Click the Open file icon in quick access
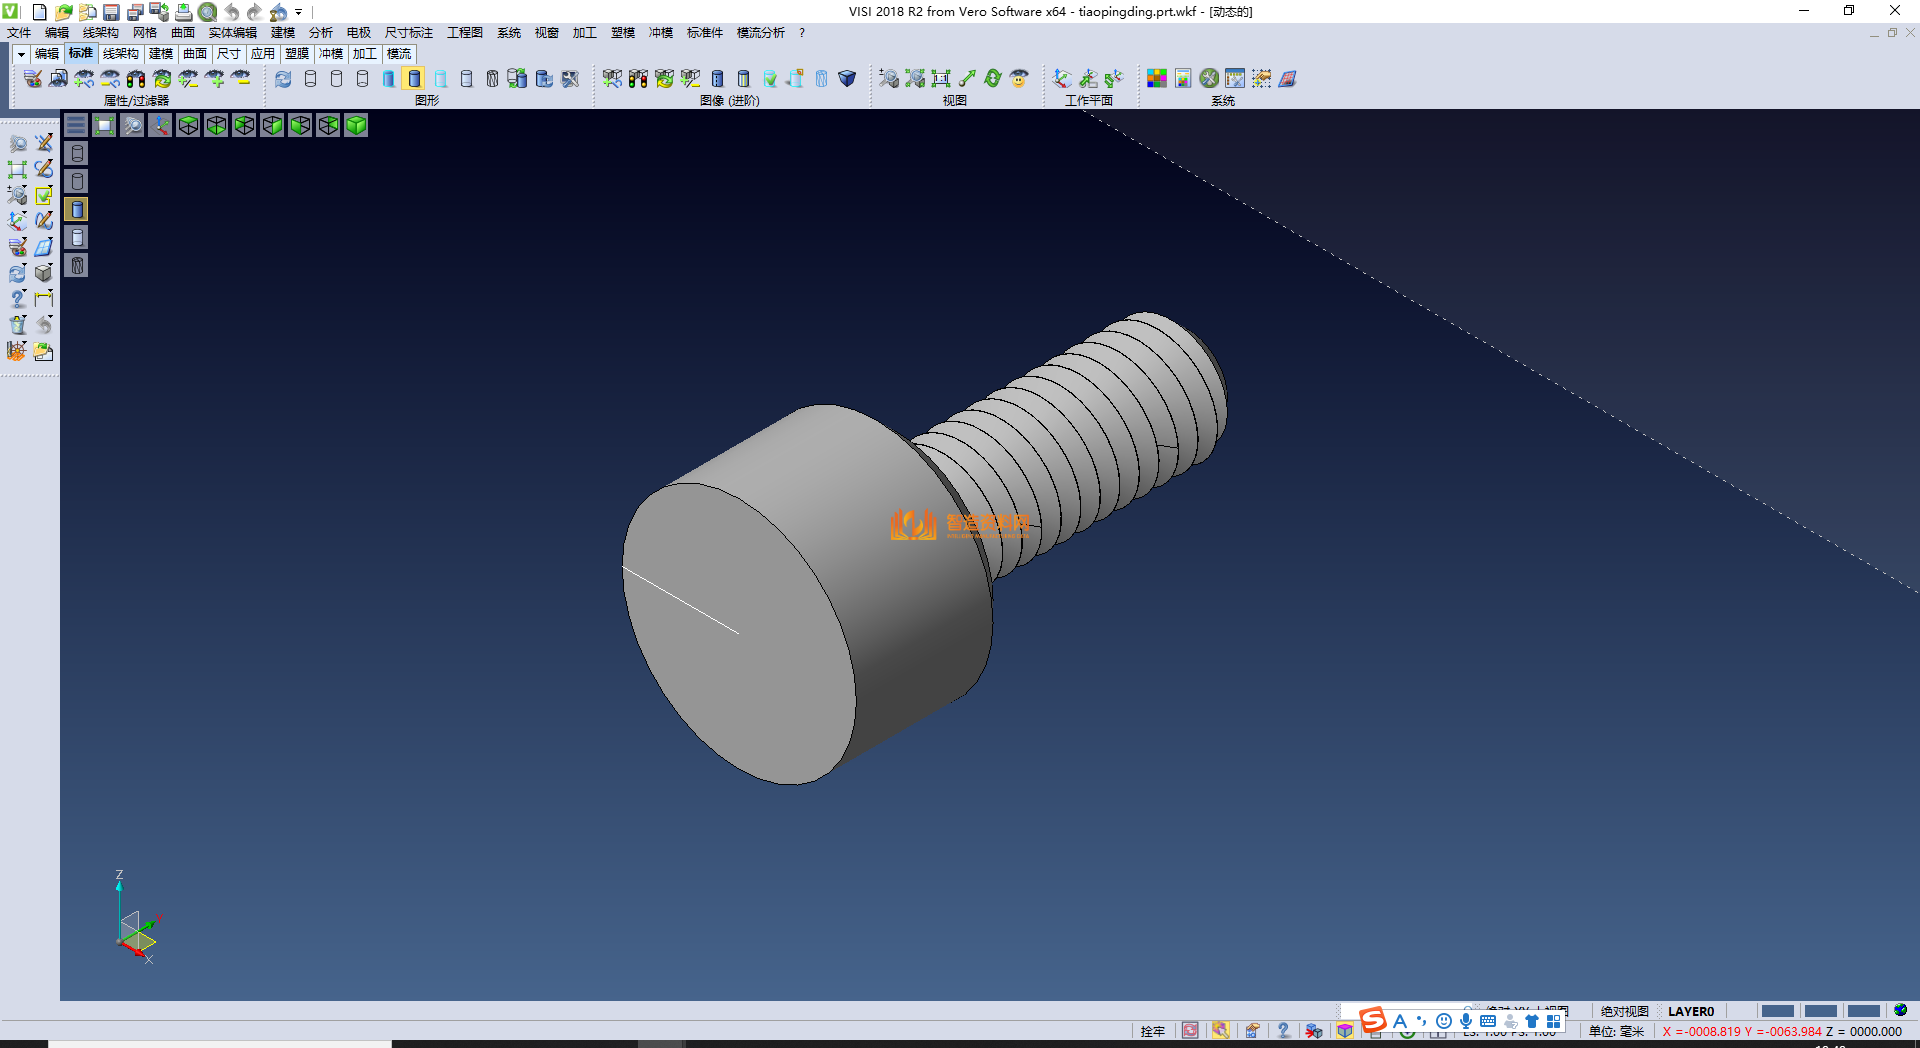 (x=63, y=12)
